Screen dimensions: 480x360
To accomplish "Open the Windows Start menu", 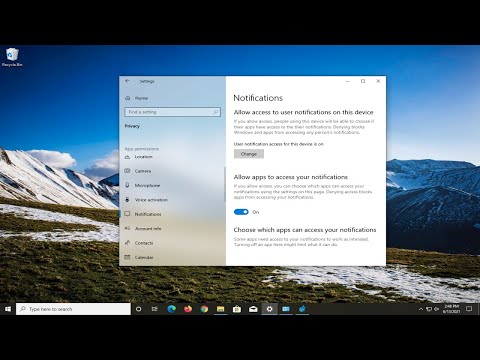I will click(x=8, y=309).
